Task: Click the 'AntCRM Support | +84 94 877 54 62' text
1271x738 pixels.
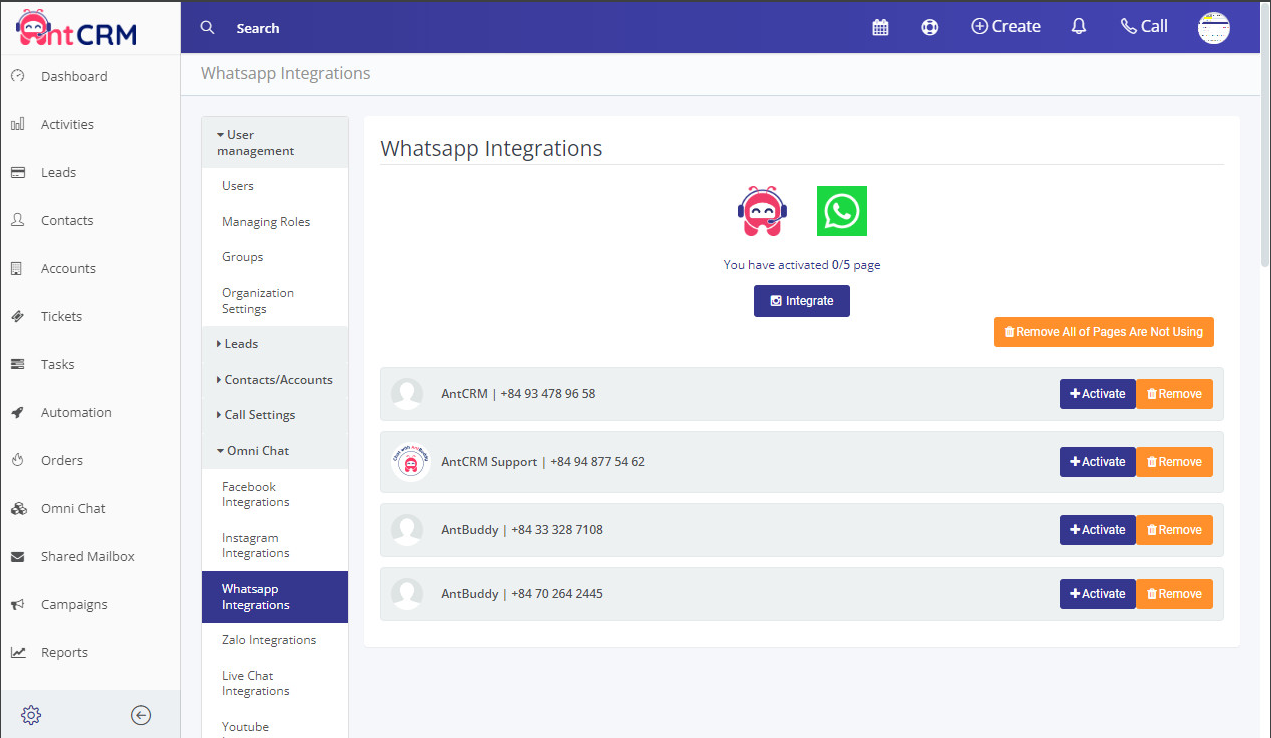Action: (x=543, y=462)
